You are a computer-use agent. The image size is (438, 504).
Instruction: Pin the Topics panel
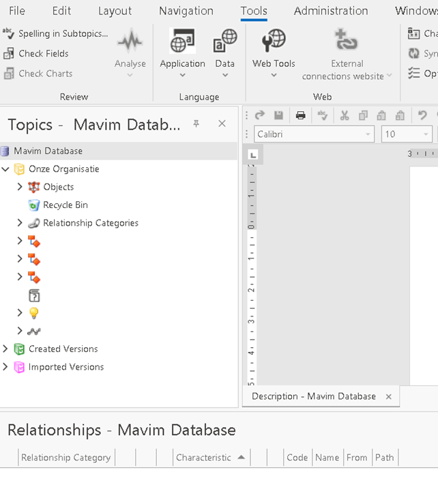pos(196,124)
